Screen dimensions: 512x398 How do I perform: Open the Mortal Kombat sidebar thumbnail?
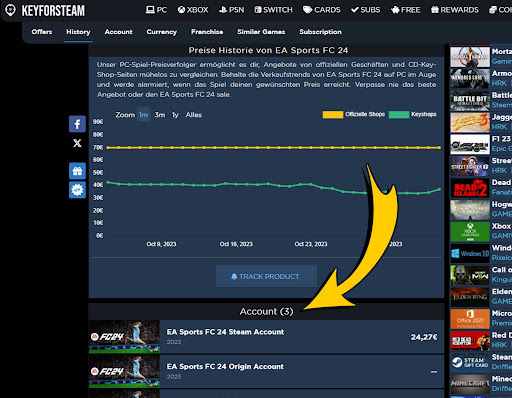point(470,57)
